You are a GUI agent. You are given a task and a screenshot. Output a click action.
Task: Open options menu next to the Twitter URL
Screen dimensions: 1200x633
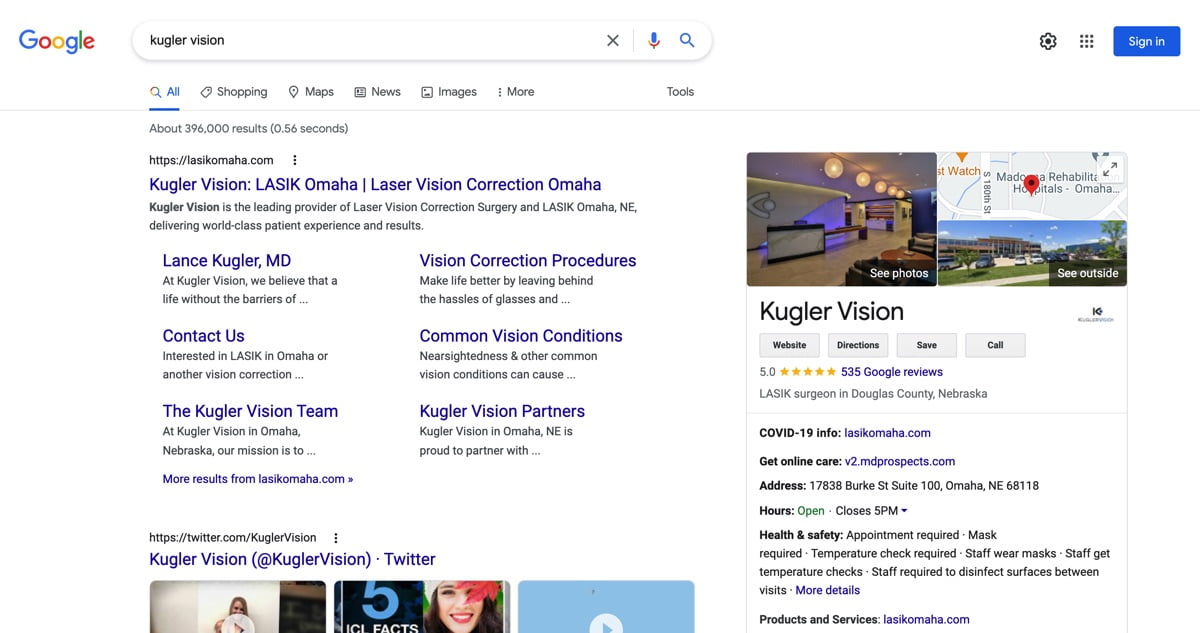tap(336, 537)
